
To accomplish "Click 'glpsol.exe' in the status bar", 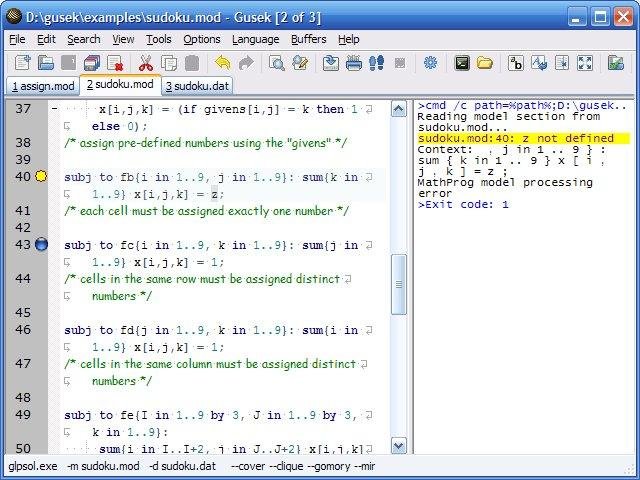I will click(33, 466).
